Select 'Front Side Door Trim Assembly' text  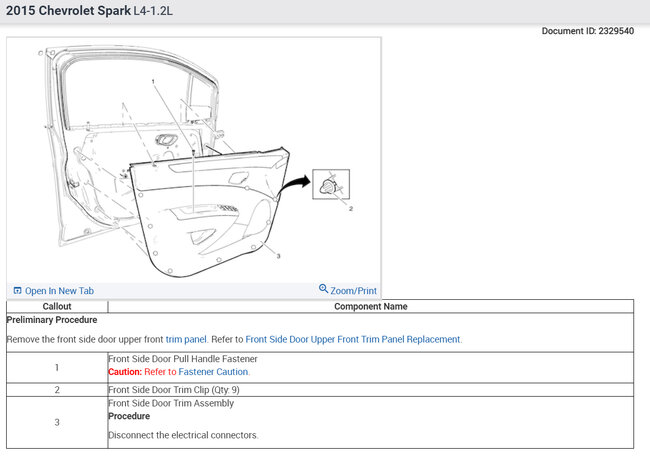click(171, 403)
